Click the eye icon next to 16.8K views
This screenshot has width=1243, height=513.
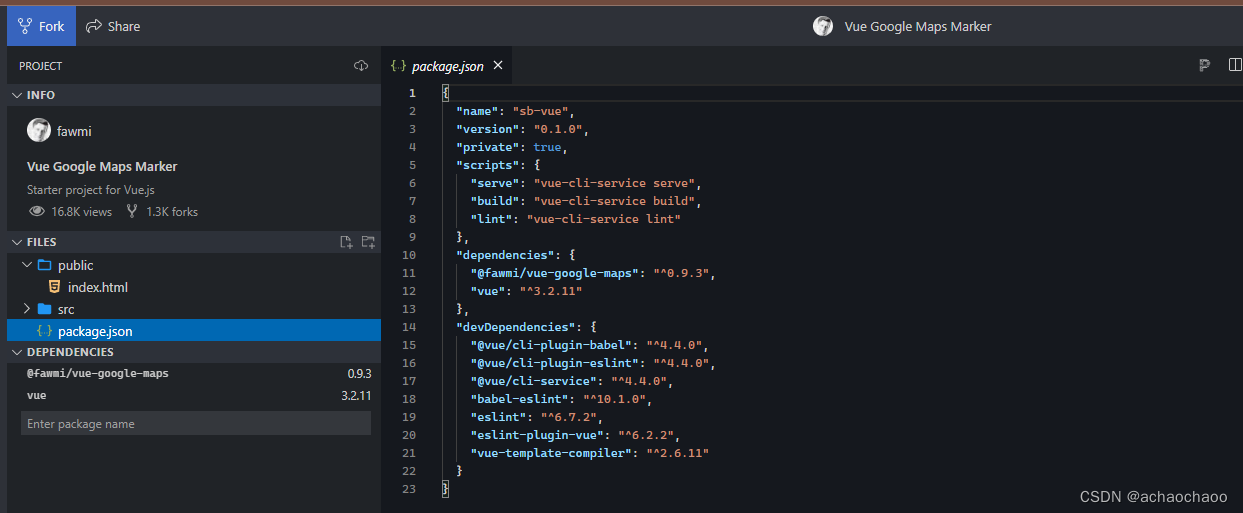tap(37, 212)
